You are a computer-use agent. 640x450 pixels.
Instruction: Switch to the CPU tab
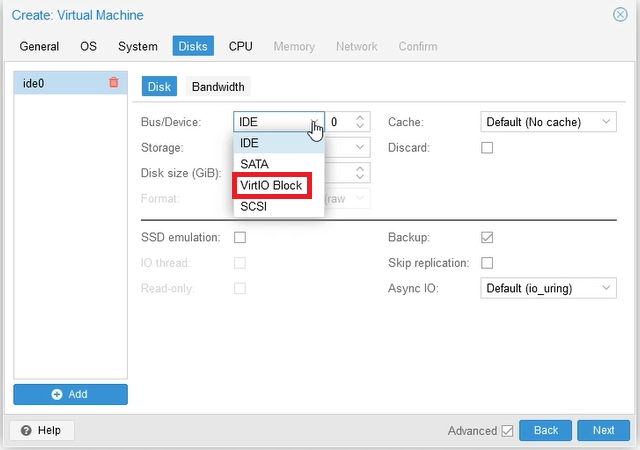pyautogui.click(x=240, y=46)
